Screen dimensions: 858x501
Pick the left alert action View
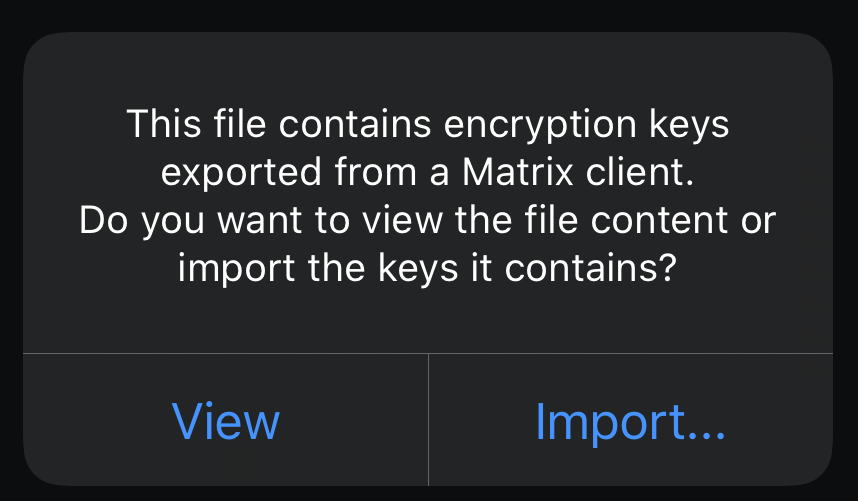pyautogui.click(x=225, y=420)
